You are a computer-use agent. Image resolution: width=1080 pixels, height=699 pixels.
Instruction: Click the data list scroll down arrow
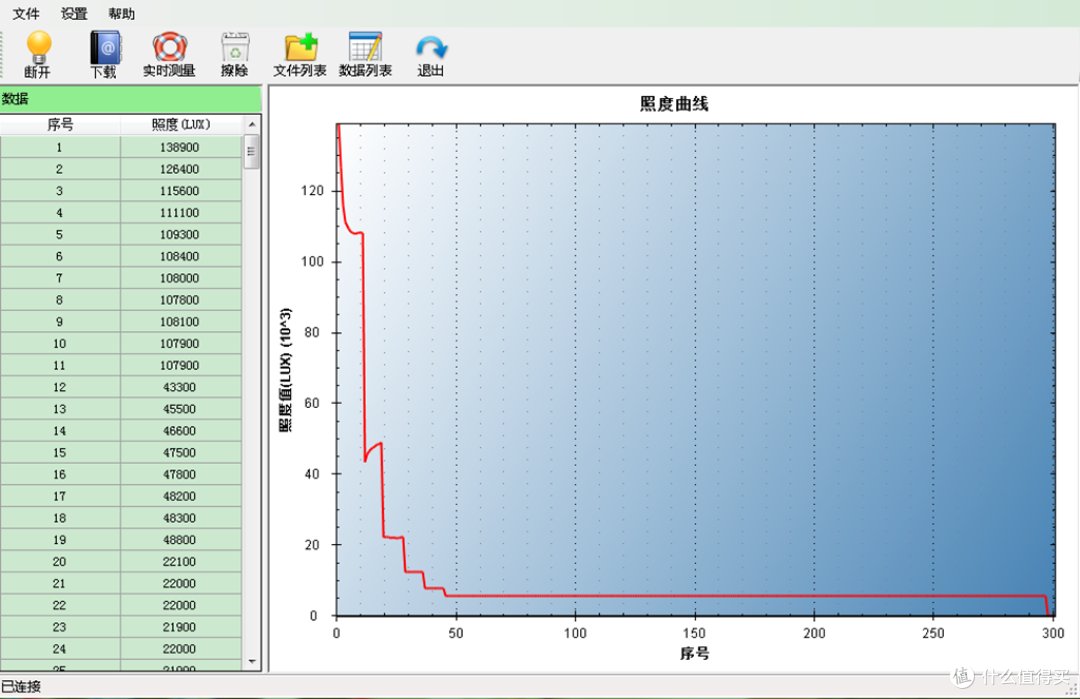(x=252, y=661)
